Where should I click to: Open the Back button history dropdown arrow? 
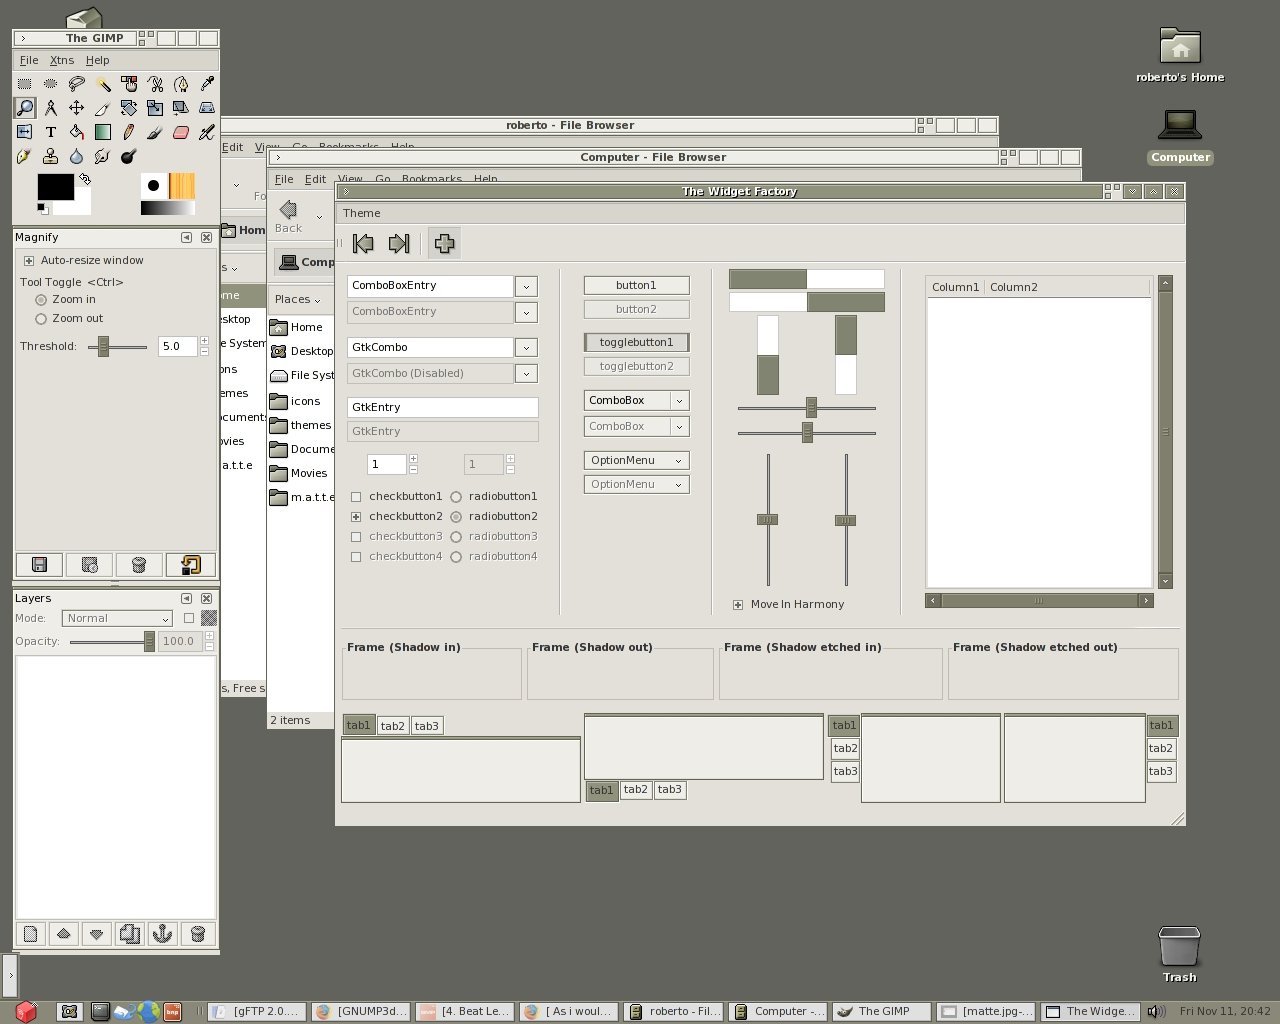point(320,217)
